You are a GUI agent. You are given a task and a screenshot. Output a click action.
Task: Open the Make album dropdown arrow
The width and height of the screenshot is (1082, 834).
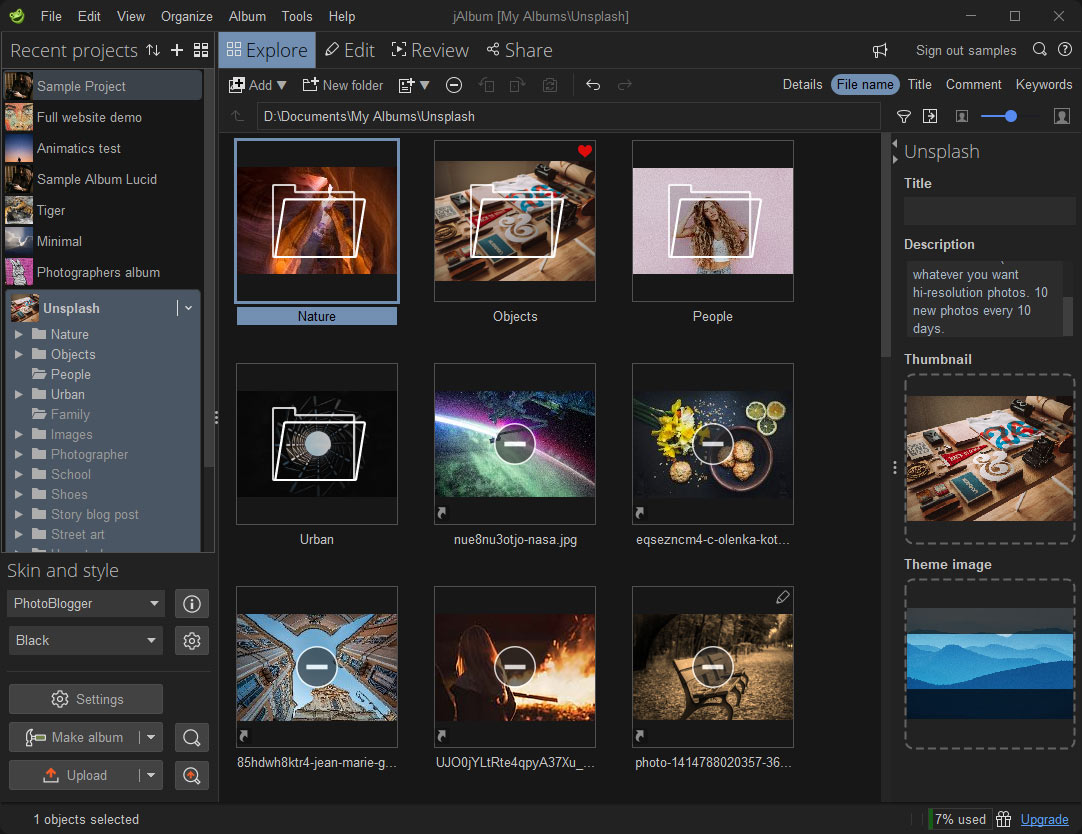(150, 738)
